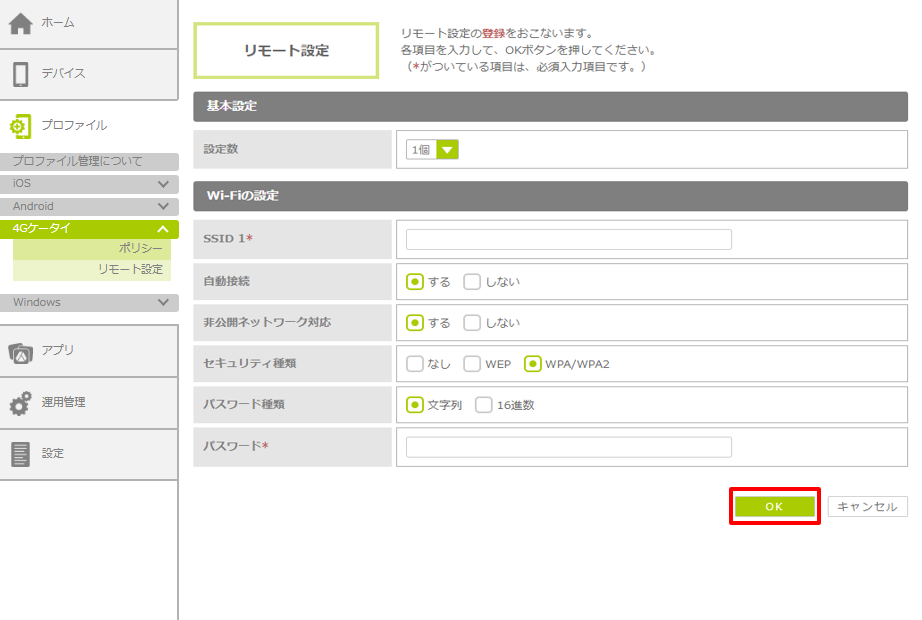Open the Device phone icon
Image resolution: width=922 pixels, height=620 pixels.
coord(21,74)
